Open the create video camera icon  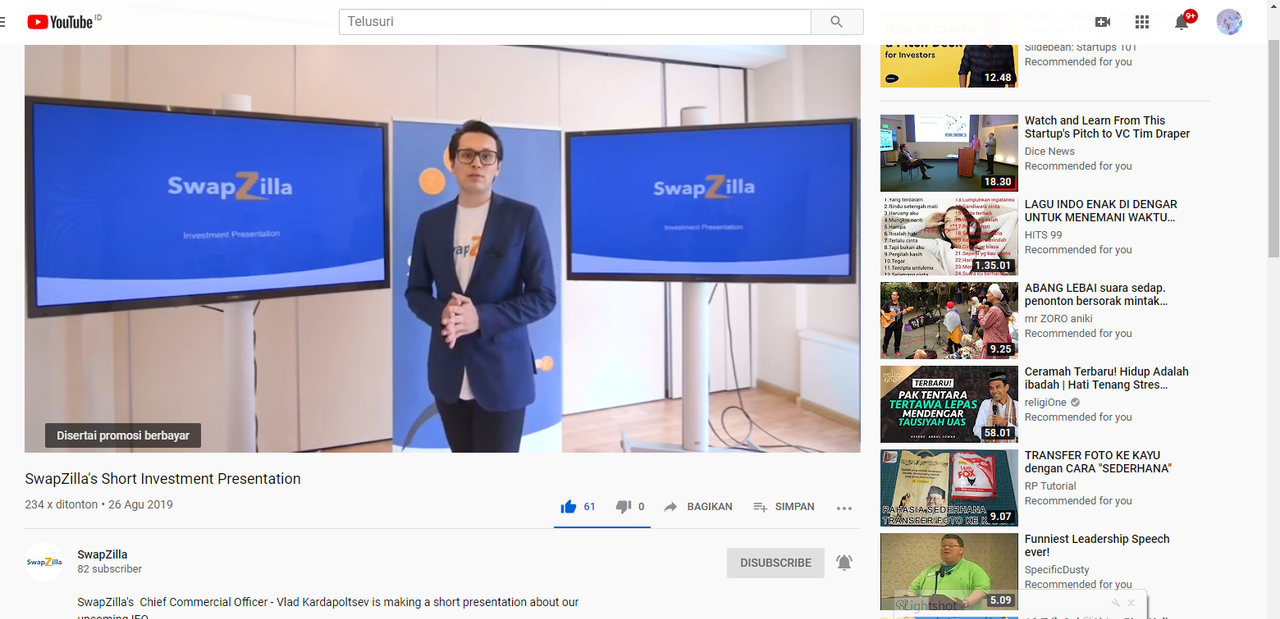coord(1103,22)
